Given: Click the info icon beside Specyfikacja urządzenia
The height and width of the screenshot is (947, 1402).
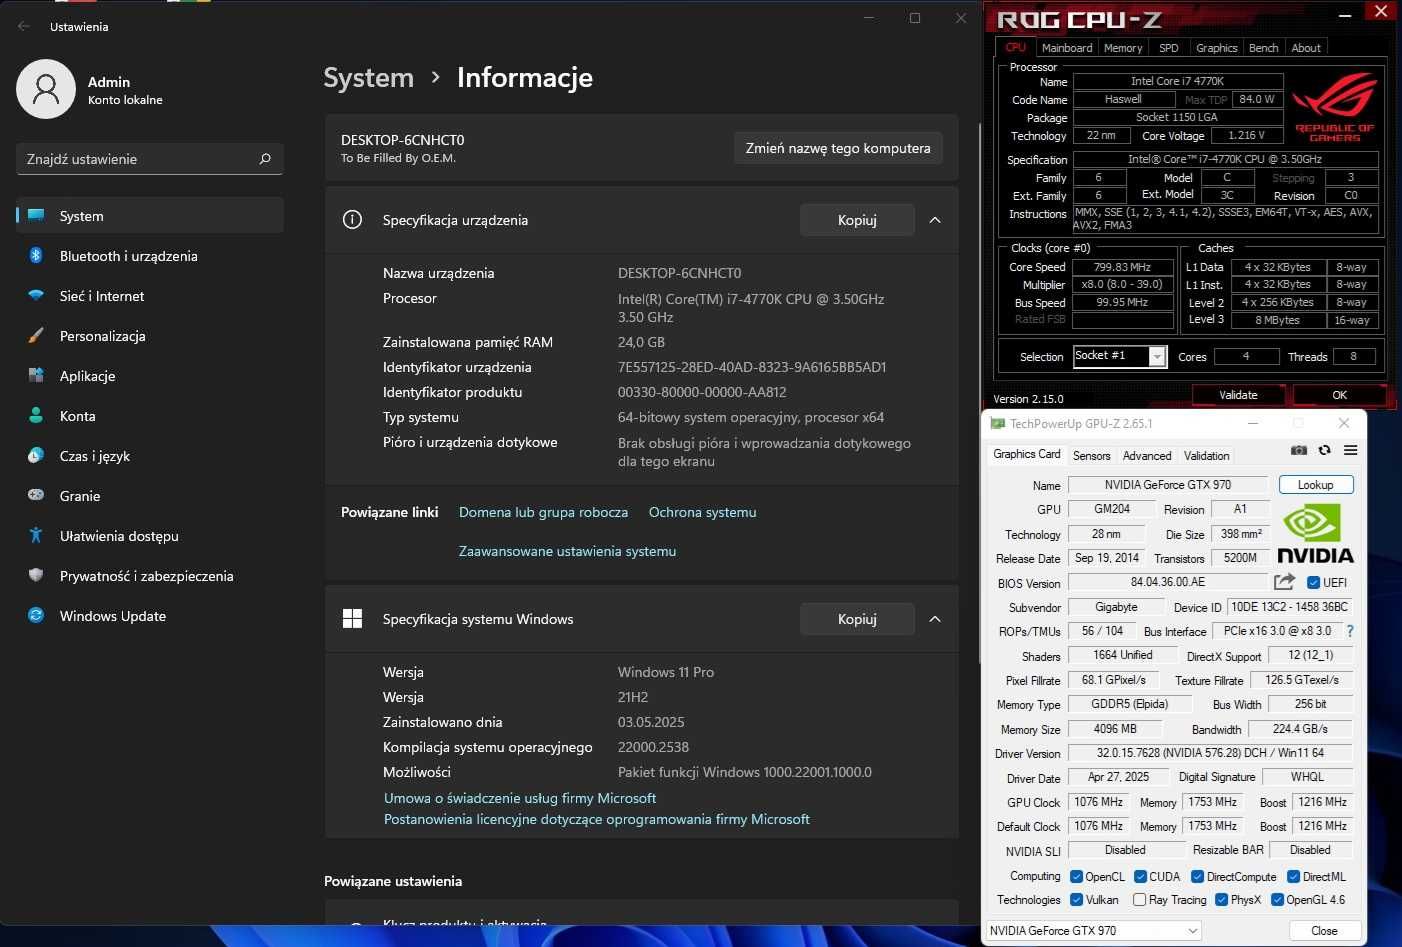Looking at the screenshot, I should tap(352, 220).
